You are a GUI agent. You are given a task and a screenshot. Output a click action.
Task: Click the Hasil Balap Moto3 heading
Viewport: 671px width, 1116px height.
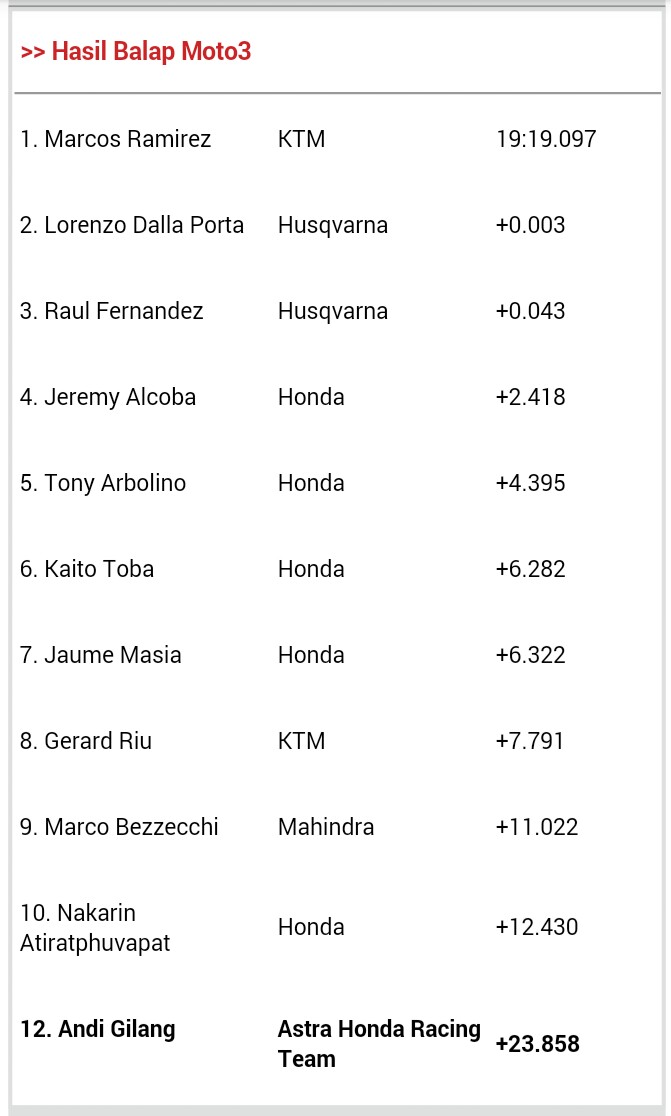136,52
